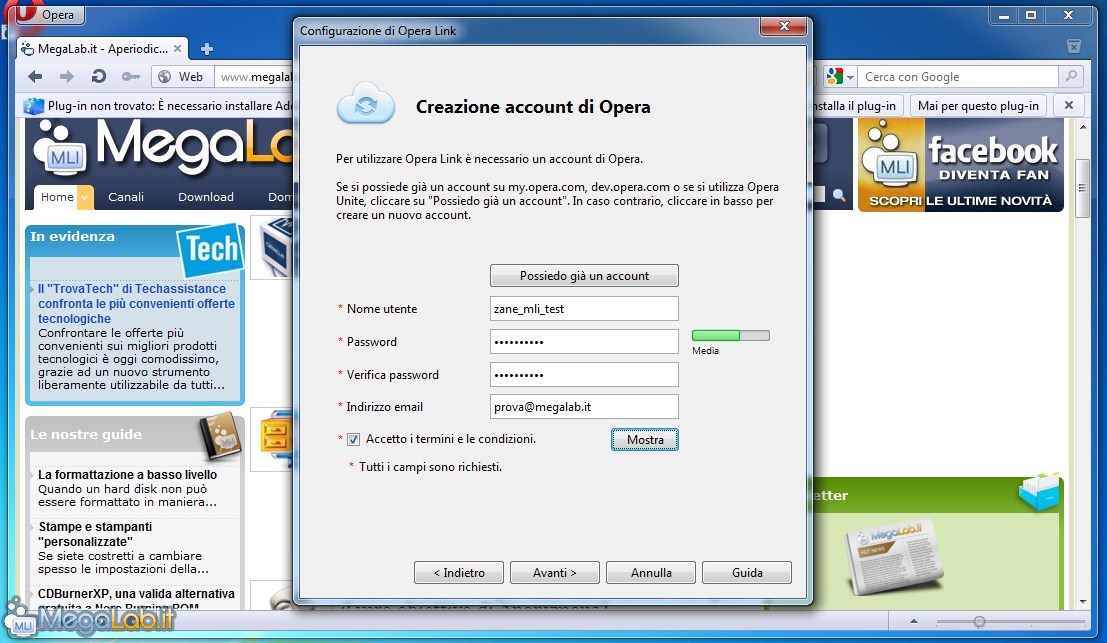
Task: Click the Forward arrow in Opera toolbar
Action: pos(67,76)
